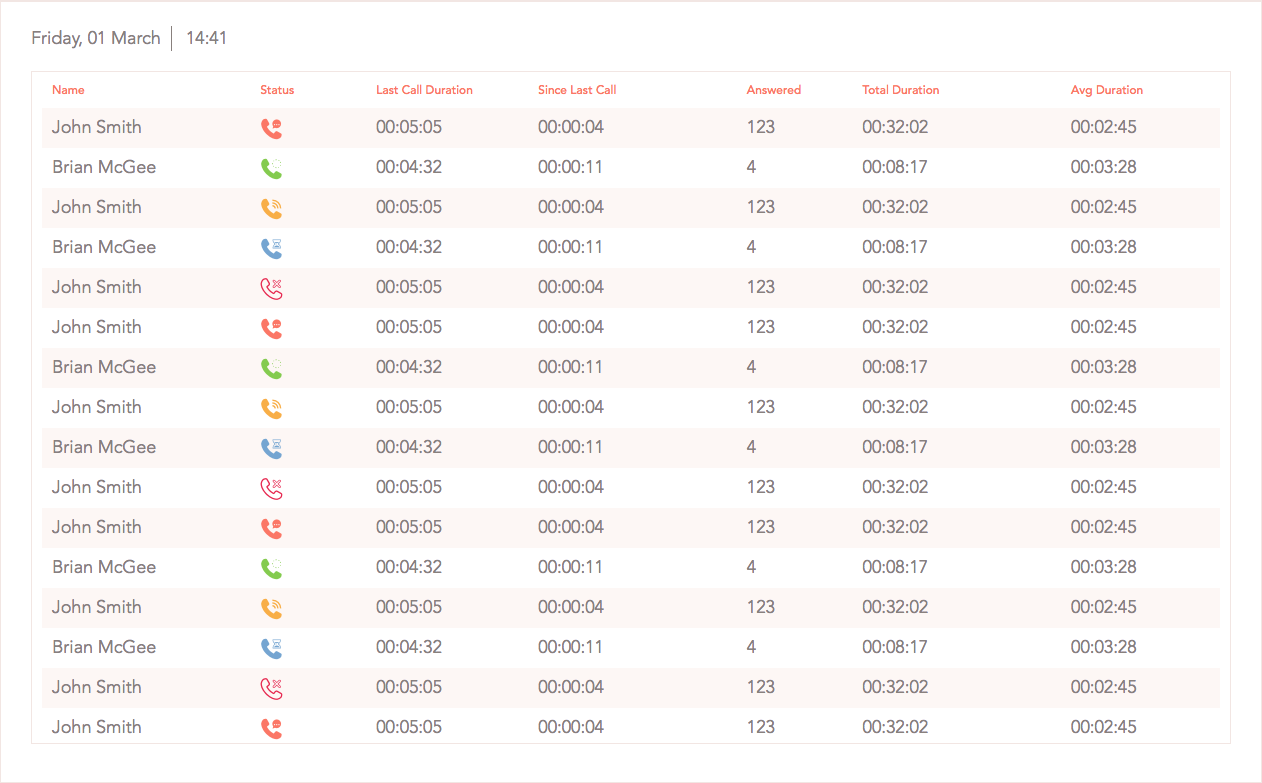Click '00:00:04' since last call in row 10
Image resolution: width=1262 pixels, height=783 pixels.
[x=571, y=487]
